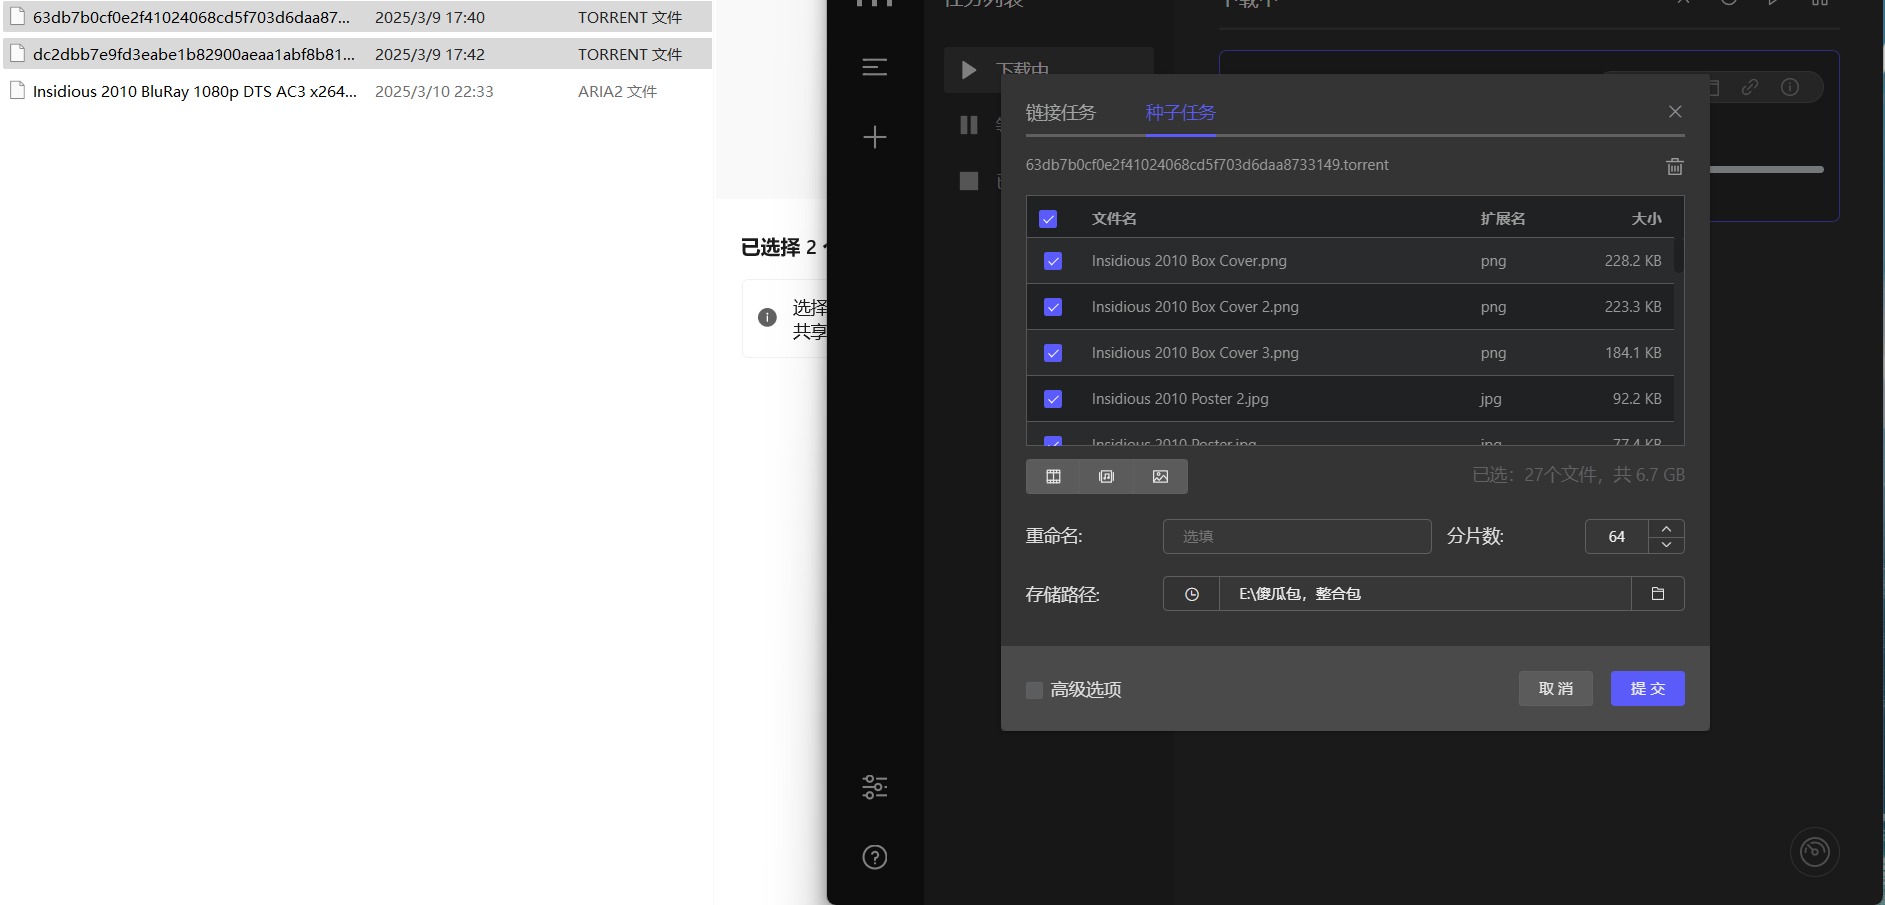The width and height of the screenshot is (1885, 905).
Task: Sort by 扩展名 column header
Action: pos(1503,219)
